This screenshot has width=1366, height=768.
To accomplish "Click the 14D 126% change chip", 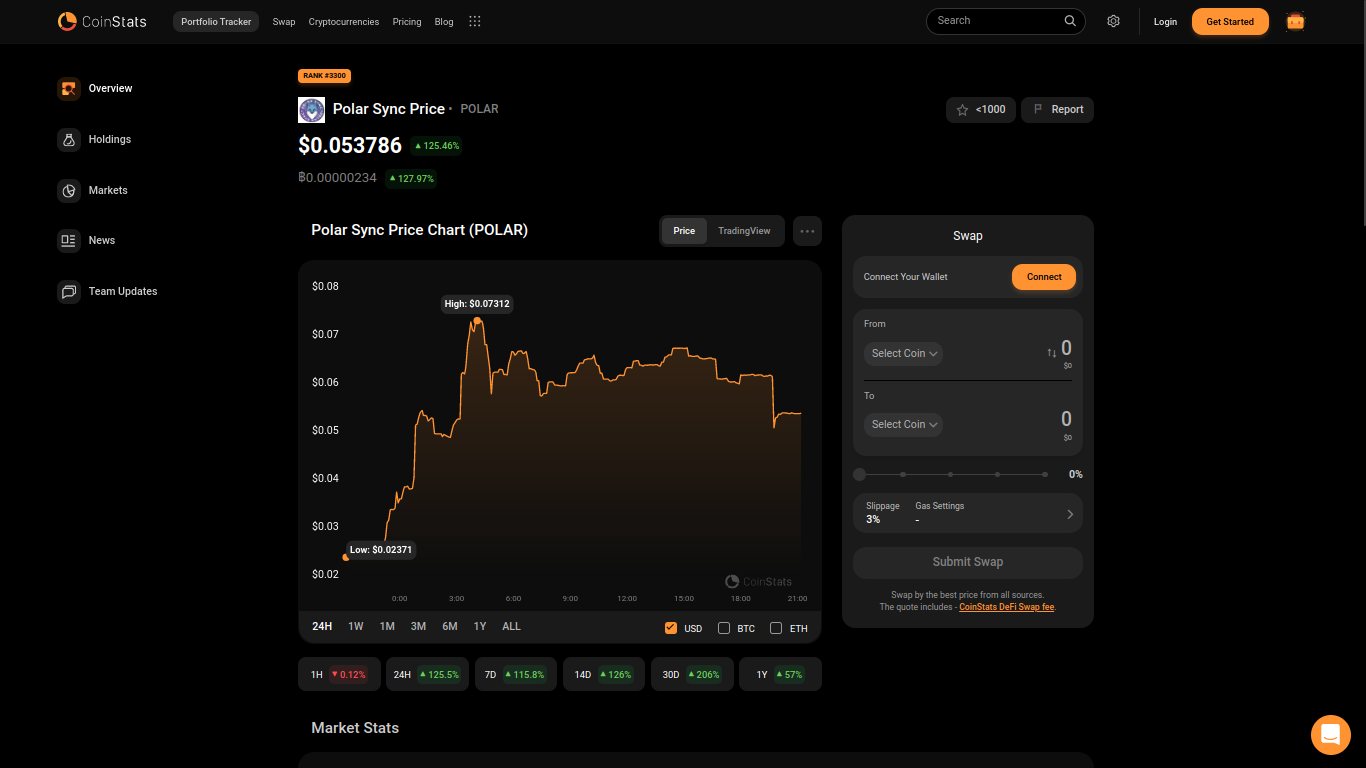I will tap(604, 674).
